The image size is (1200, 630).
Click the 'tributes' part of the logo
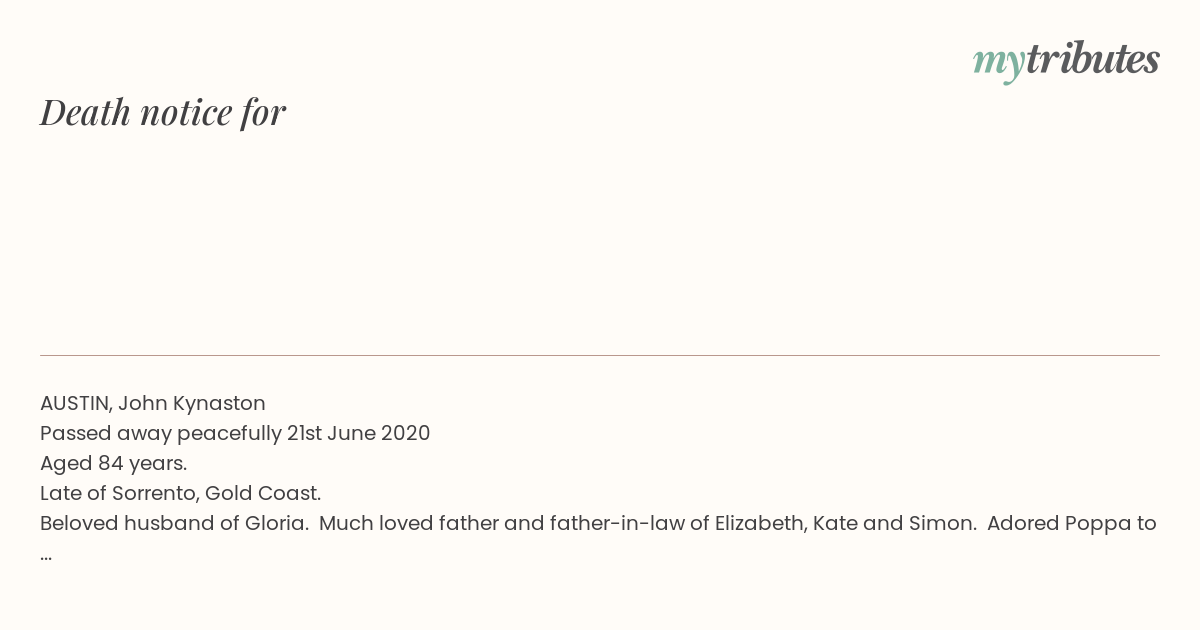click(x=1092, y=59)
